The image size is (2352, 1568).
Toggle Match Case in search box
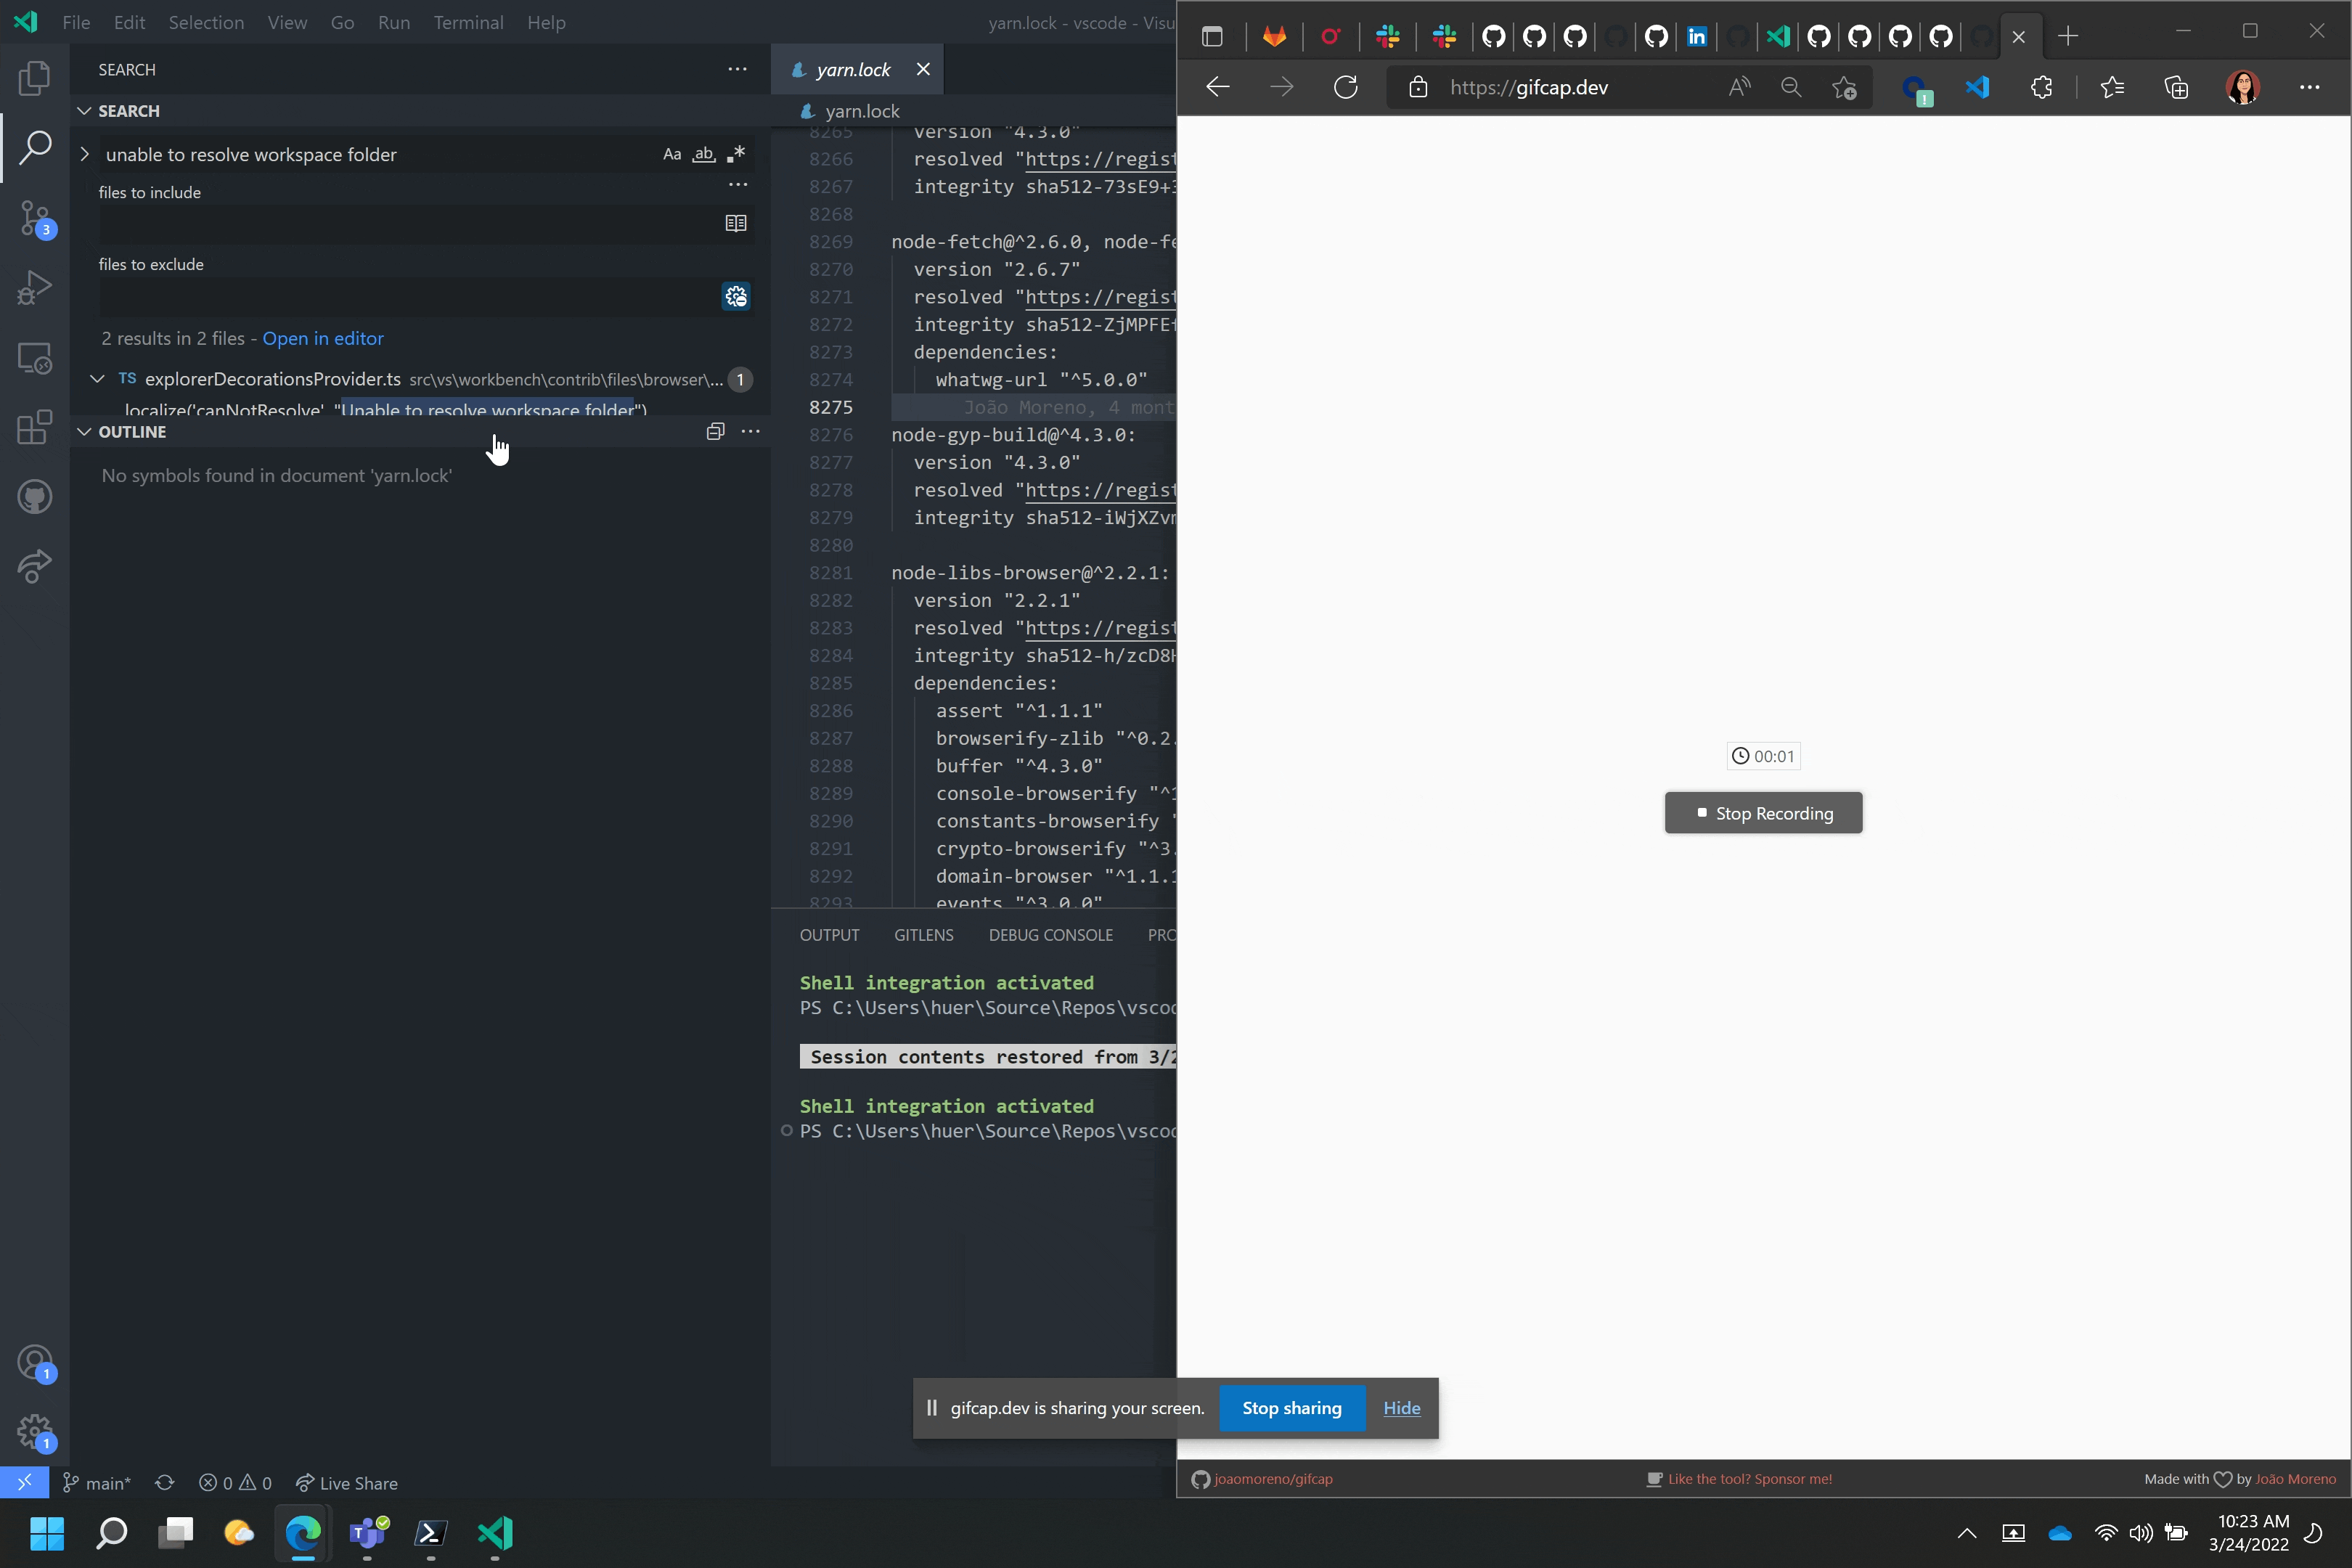click(672, 154)
